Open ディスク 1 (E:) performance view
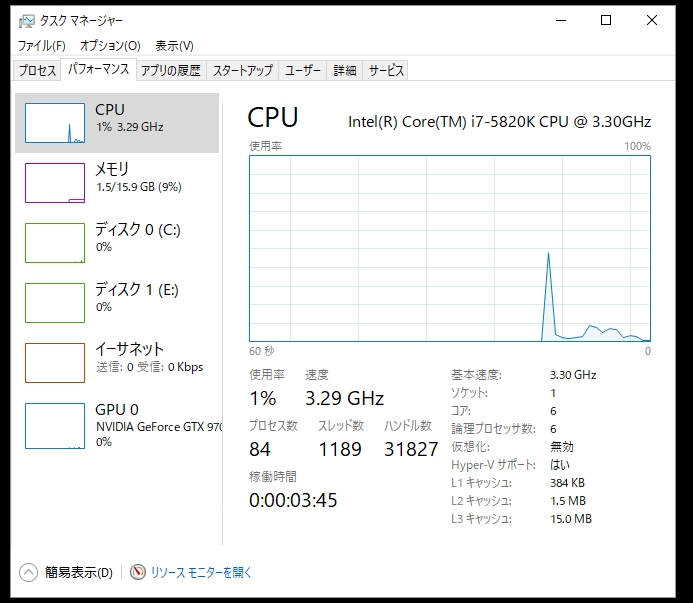The height and width of the screenshot is (603, 693). coord(137,298)
